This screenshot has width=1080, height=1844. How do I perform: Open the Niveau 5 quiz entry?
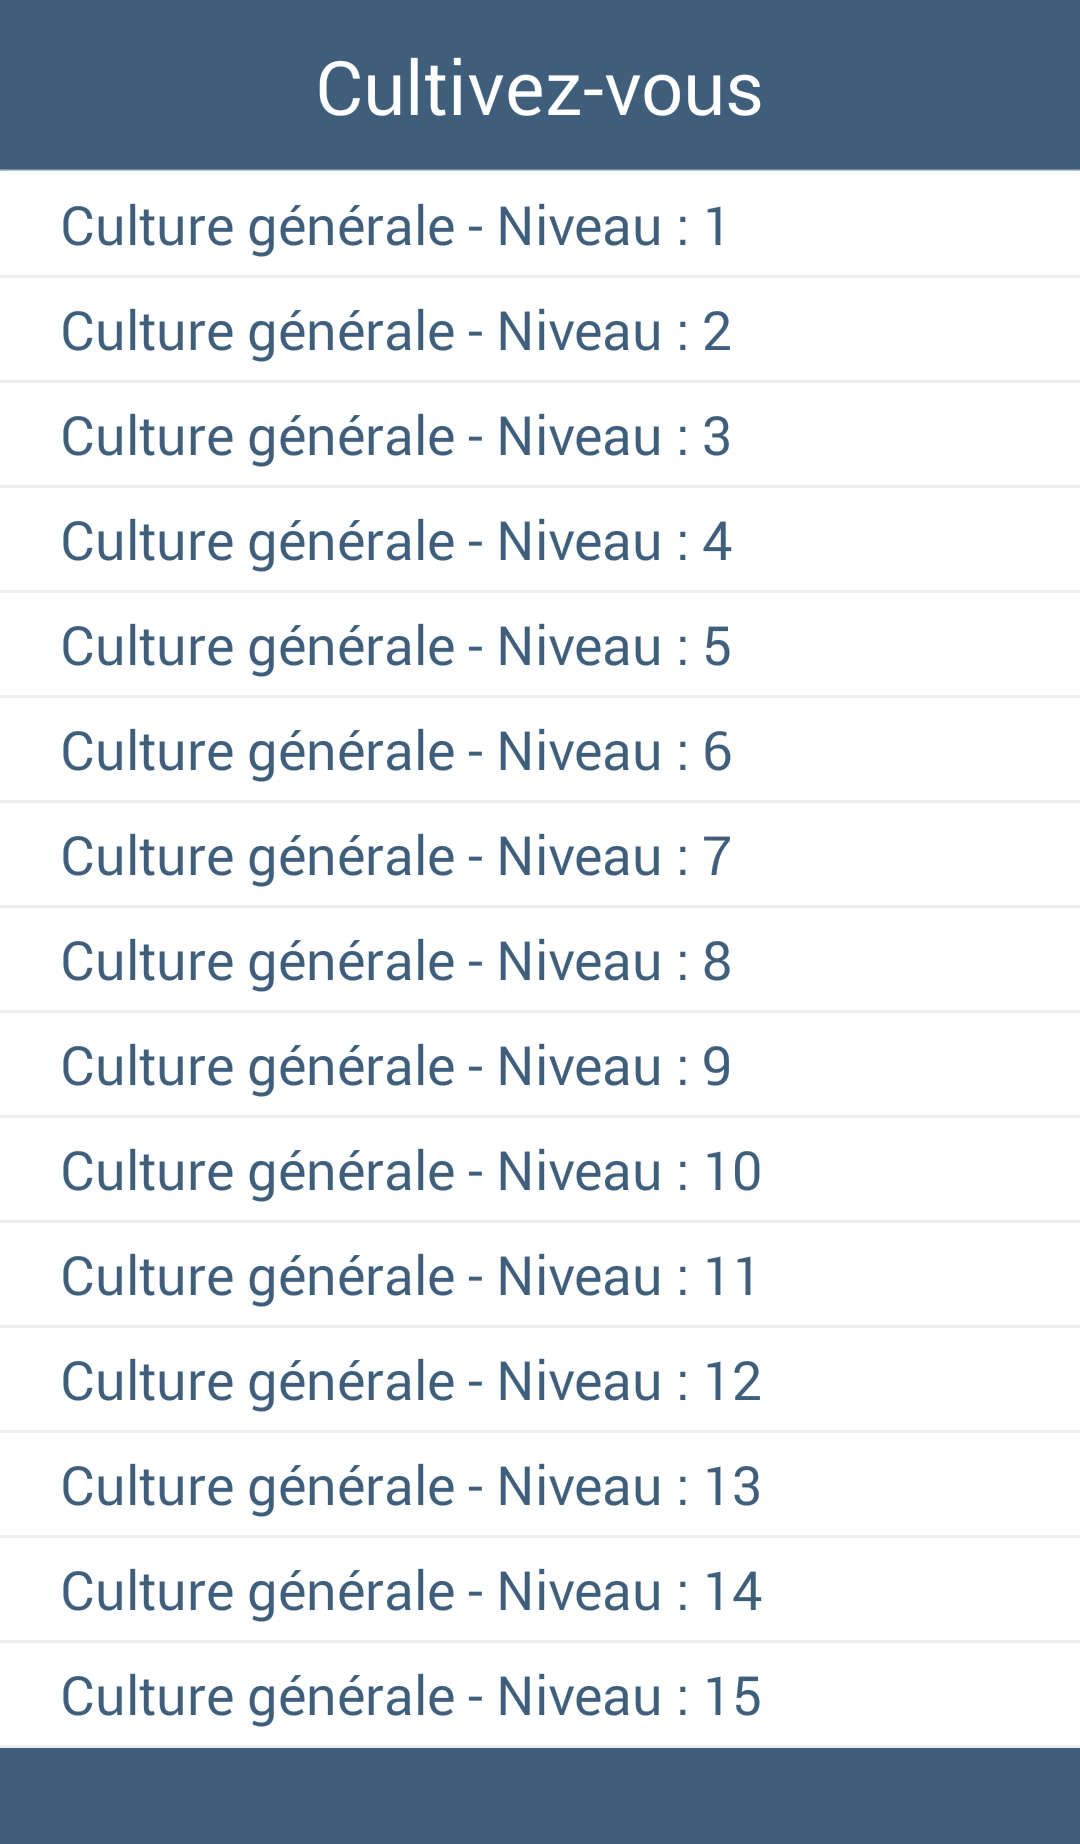tap(540, 645)
